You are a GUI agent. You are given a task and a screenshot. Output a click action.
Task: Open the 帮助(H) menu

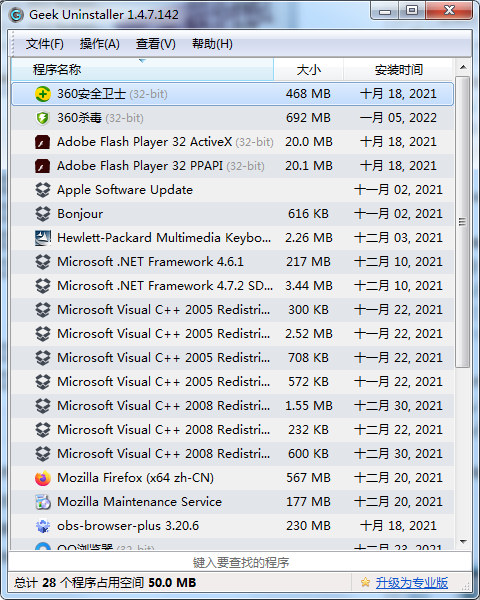(212, 44)
